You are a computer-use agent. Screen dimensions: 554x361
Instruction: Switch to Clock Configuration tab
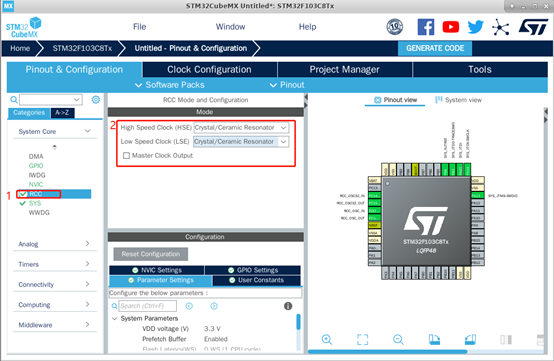210,70
